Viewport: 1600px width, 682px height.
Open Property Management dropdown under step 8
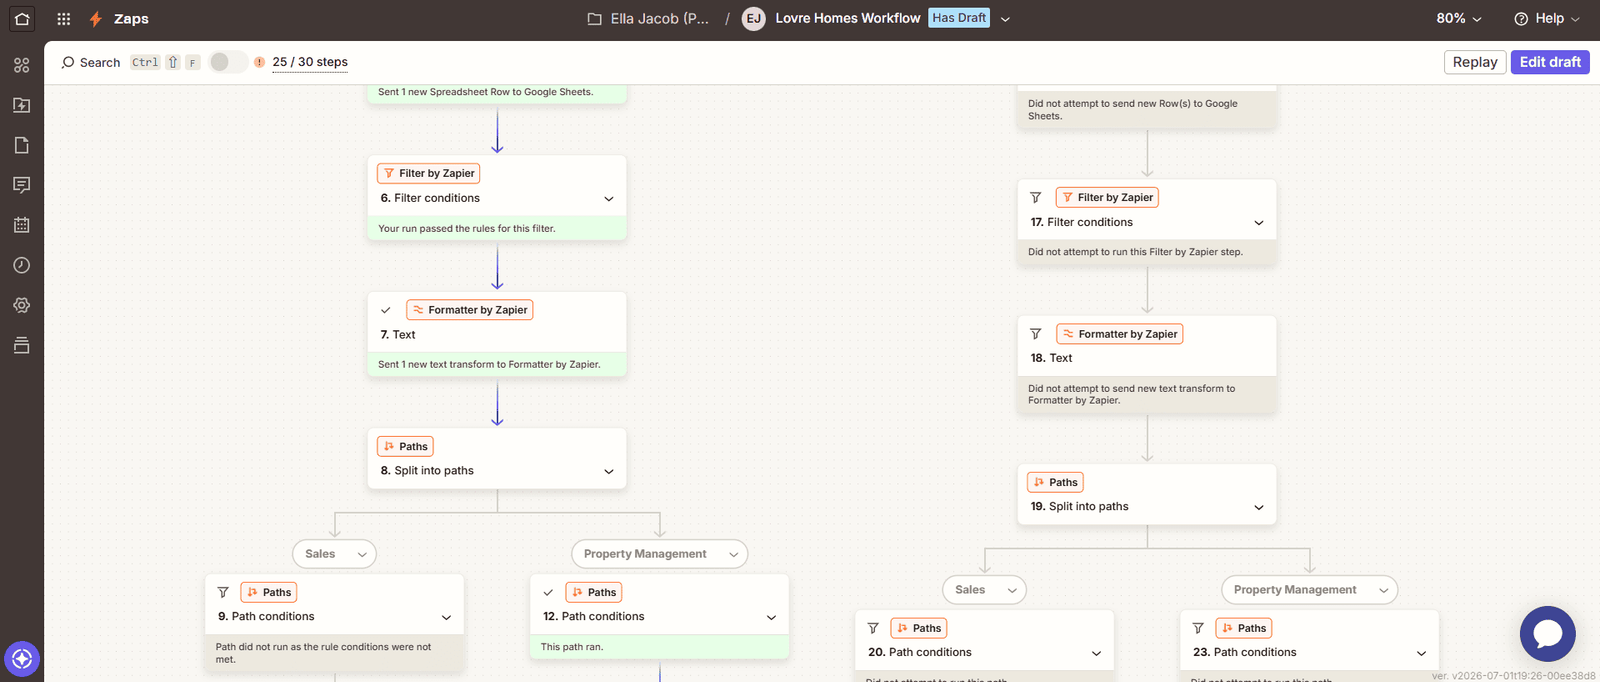[x=659, y=554]
